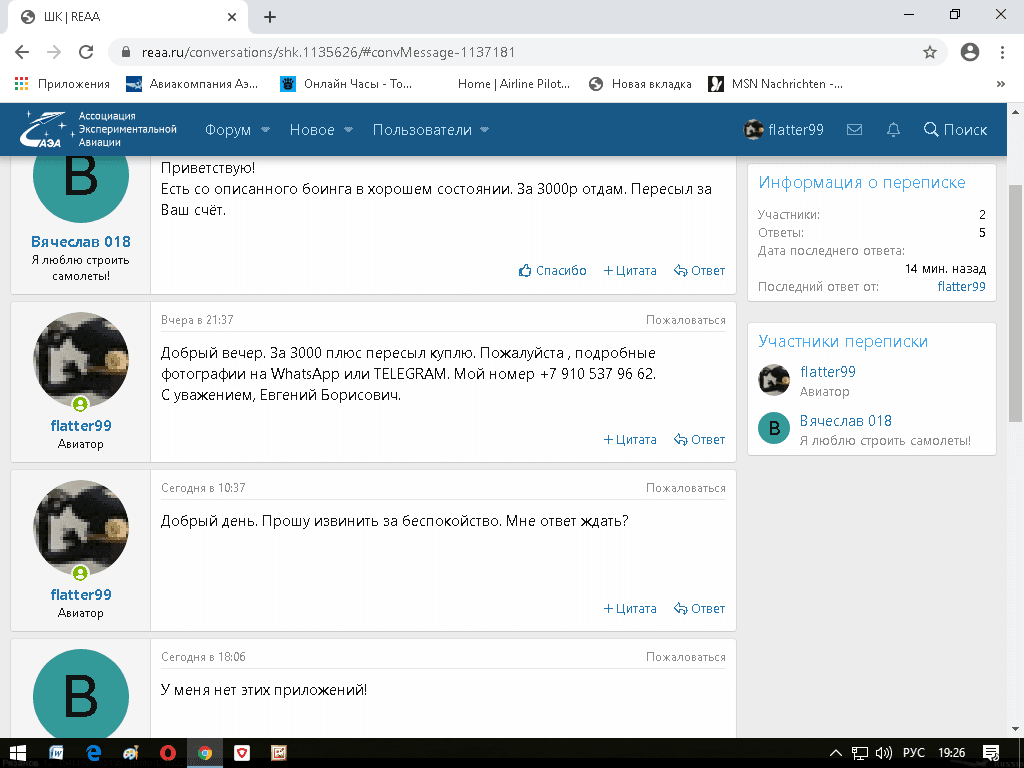This screenshot has height=768, width=1024.
Task: Launch Opera from the Windows taskbar
Action: click(167, 752)
